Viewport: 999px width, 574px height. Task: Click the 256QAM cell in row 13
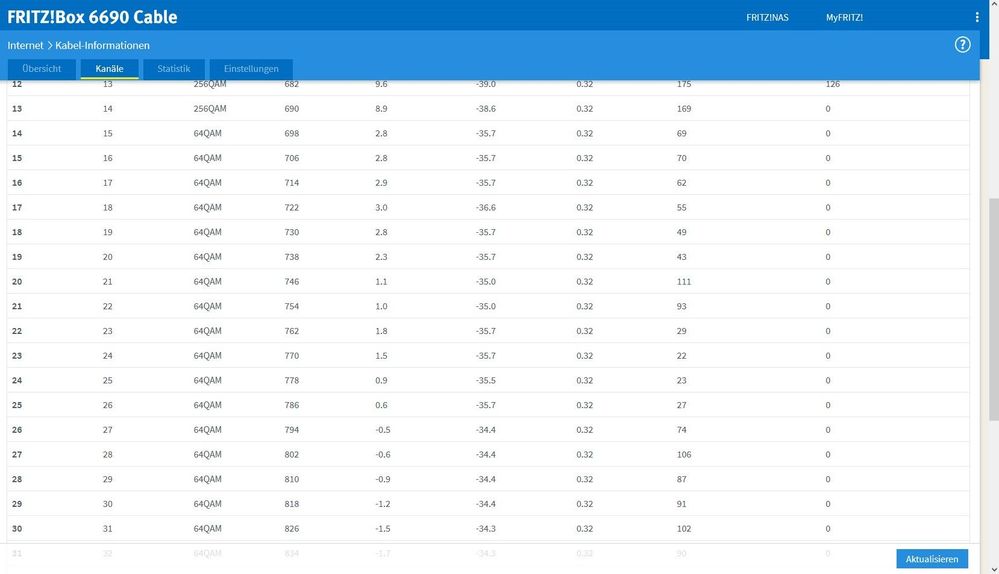pos(210,109)
